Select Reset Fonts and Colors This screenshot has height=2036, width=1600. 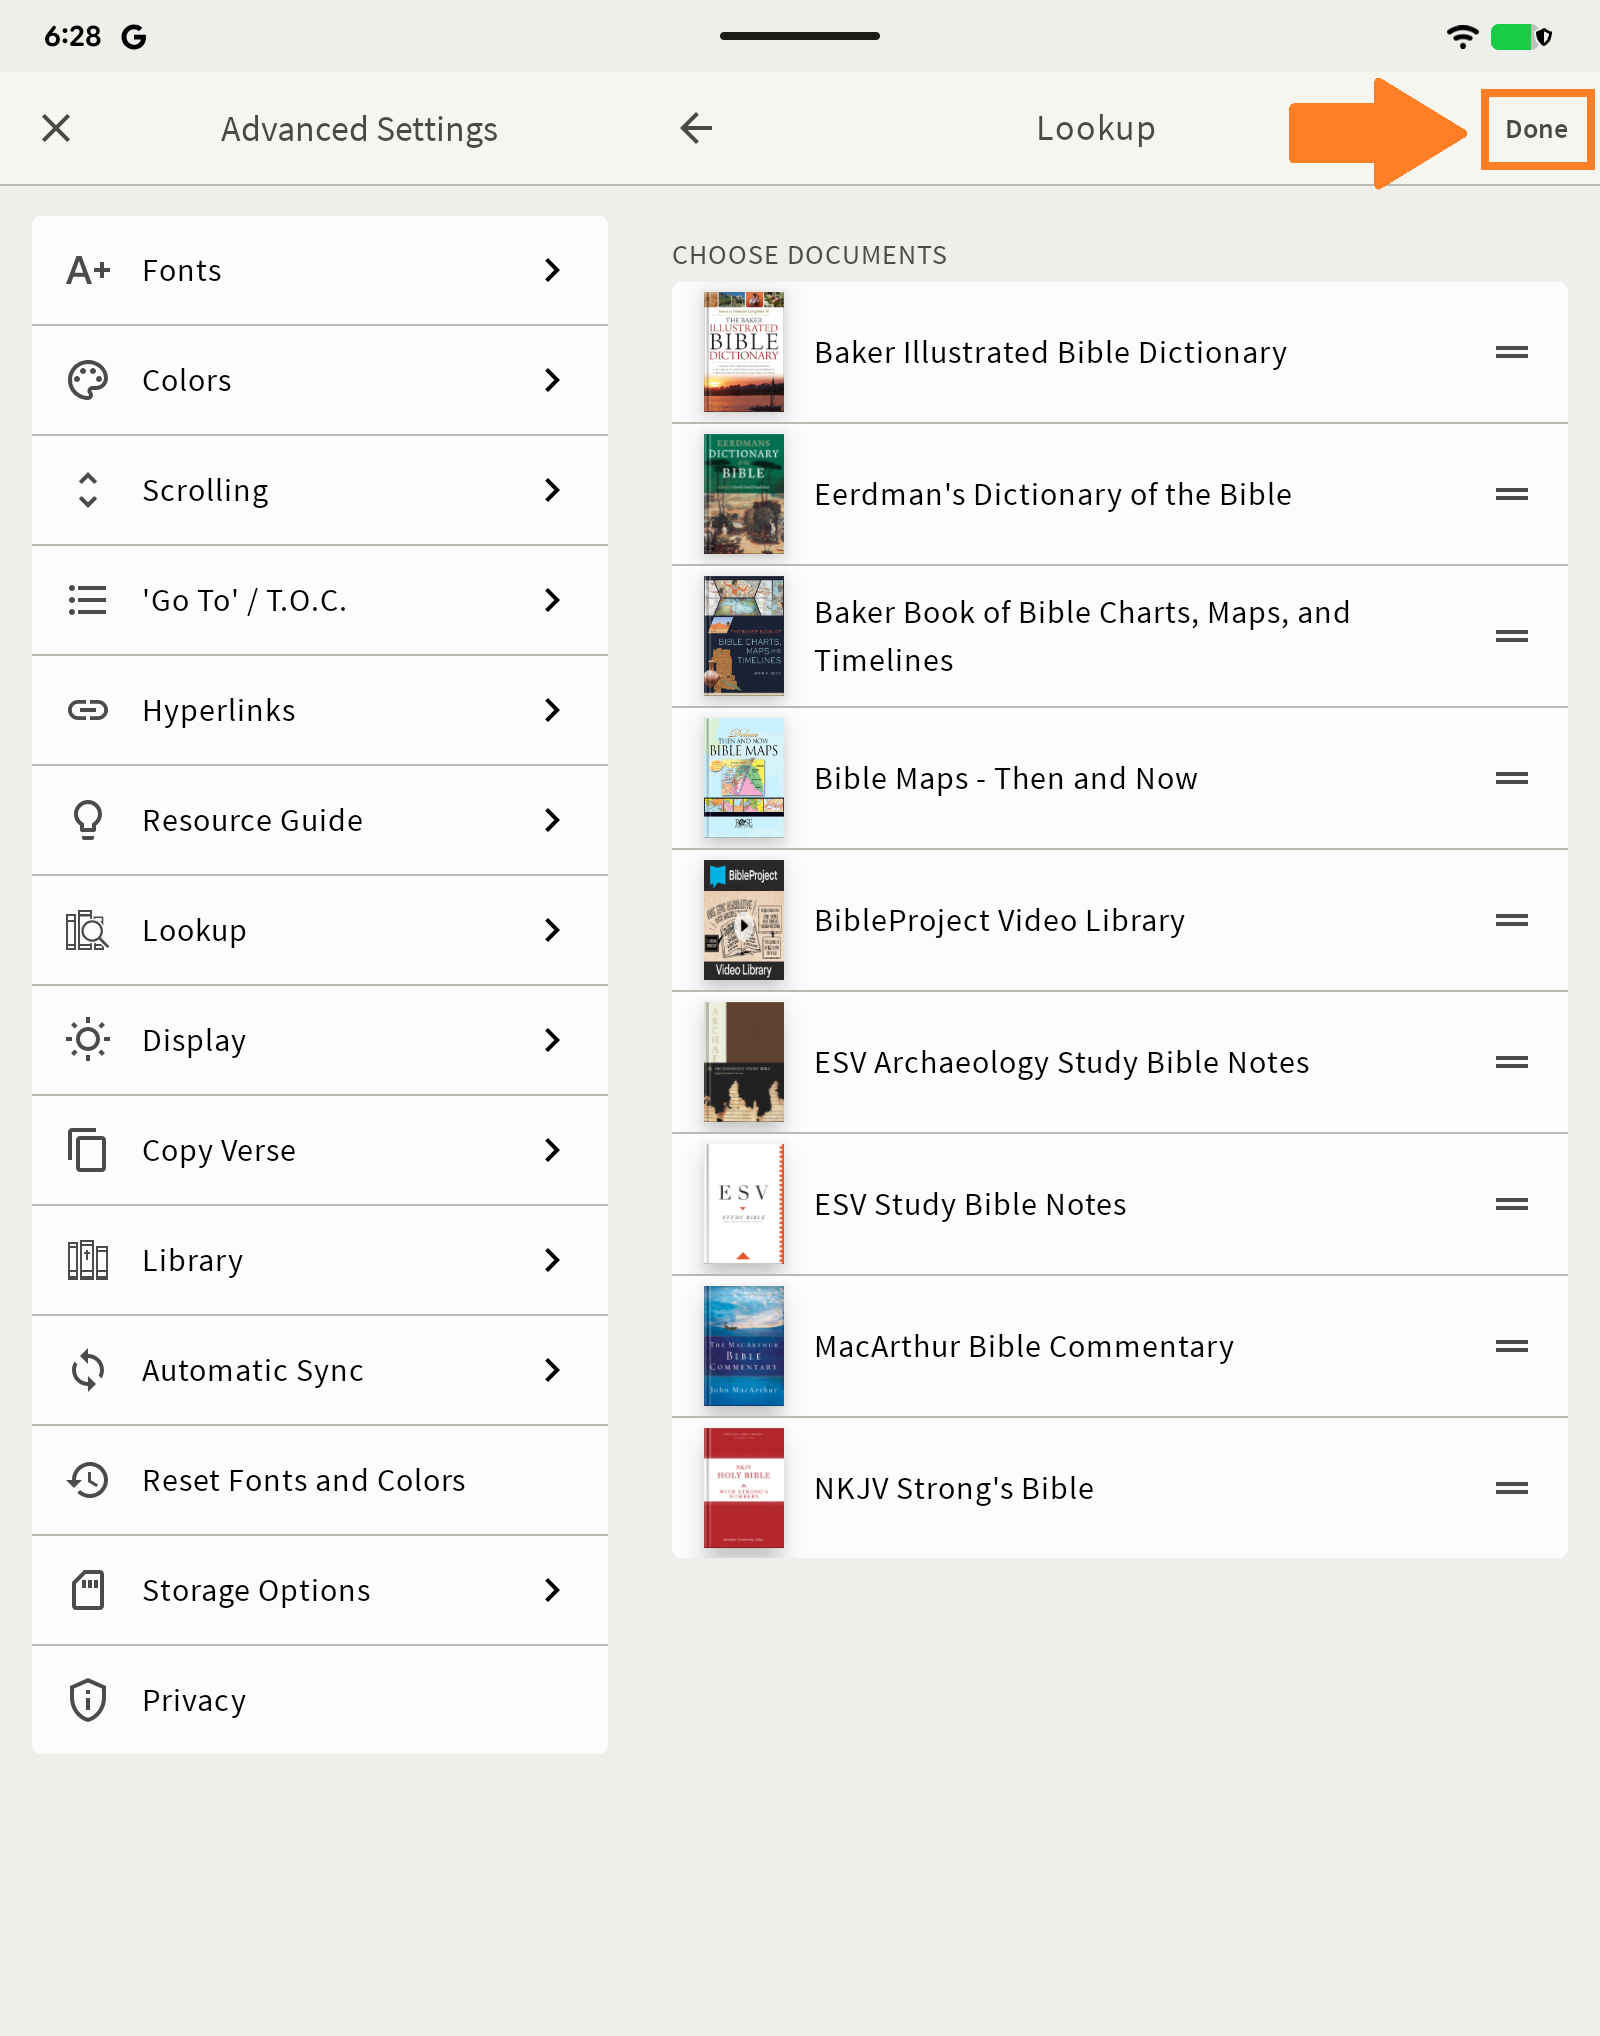(x=320, y=1480)
